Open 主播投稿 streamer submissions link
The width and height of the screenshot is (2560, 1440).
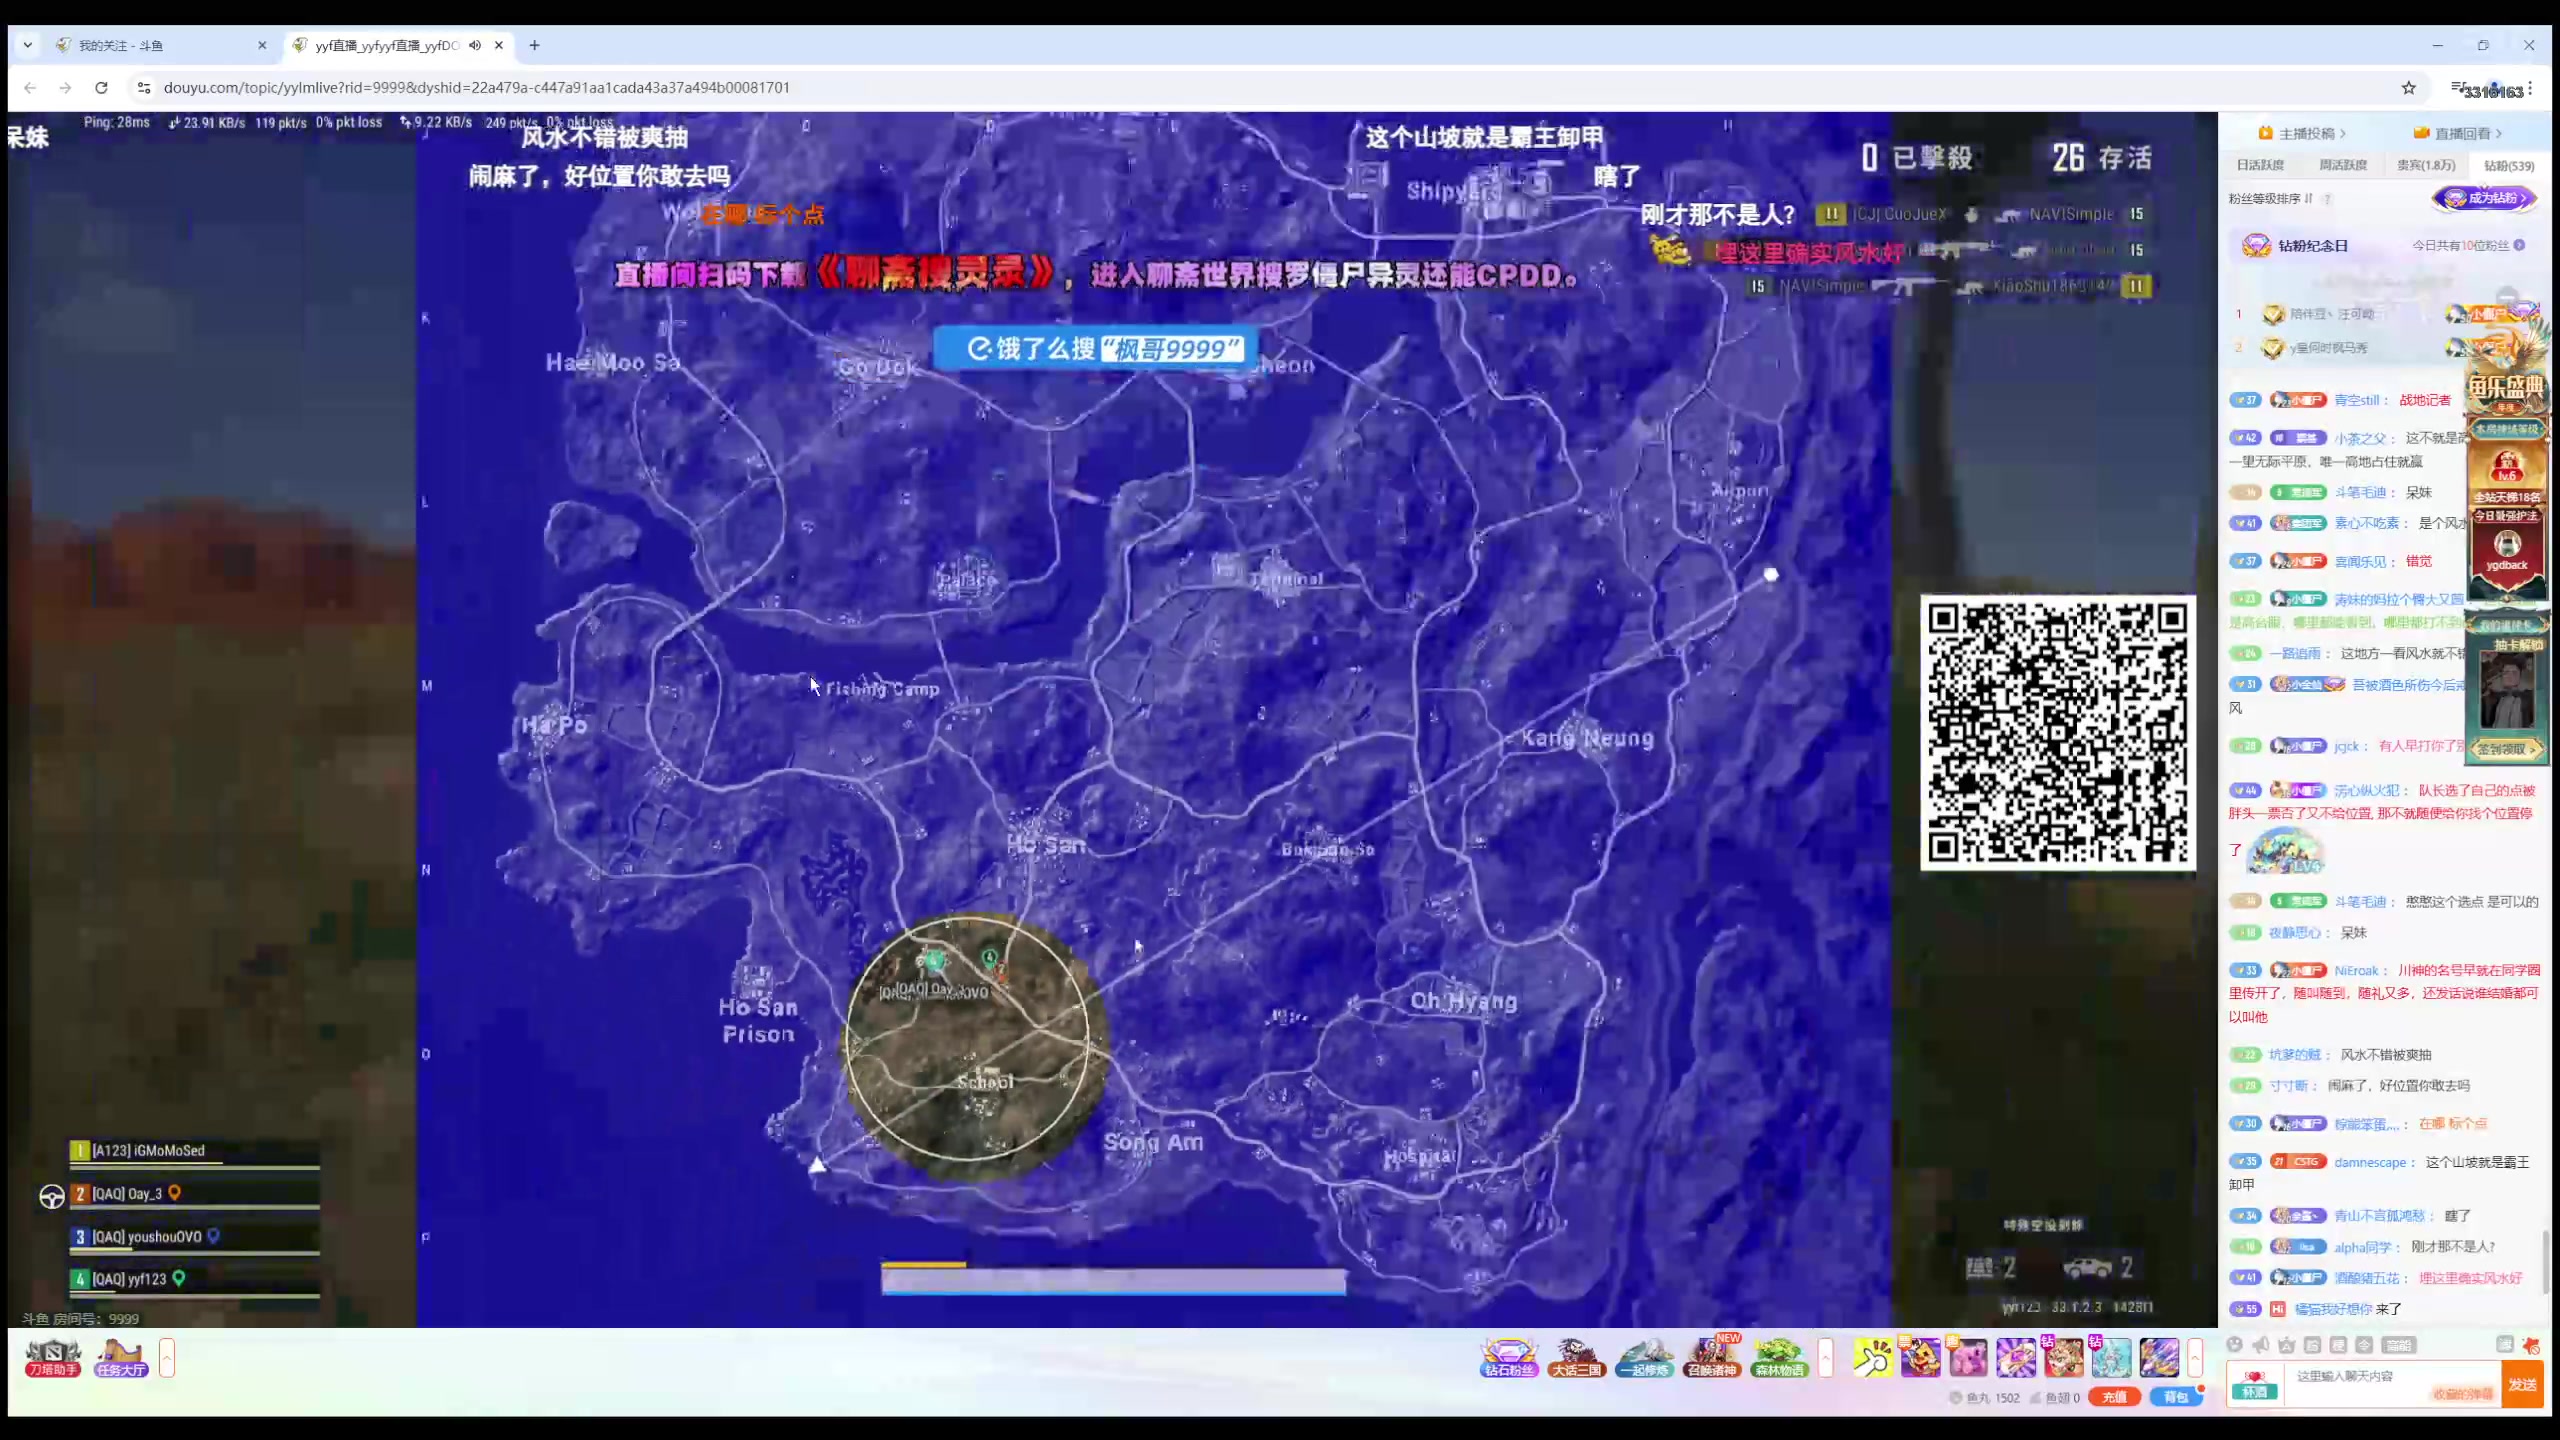click(x=2302, y=133)
